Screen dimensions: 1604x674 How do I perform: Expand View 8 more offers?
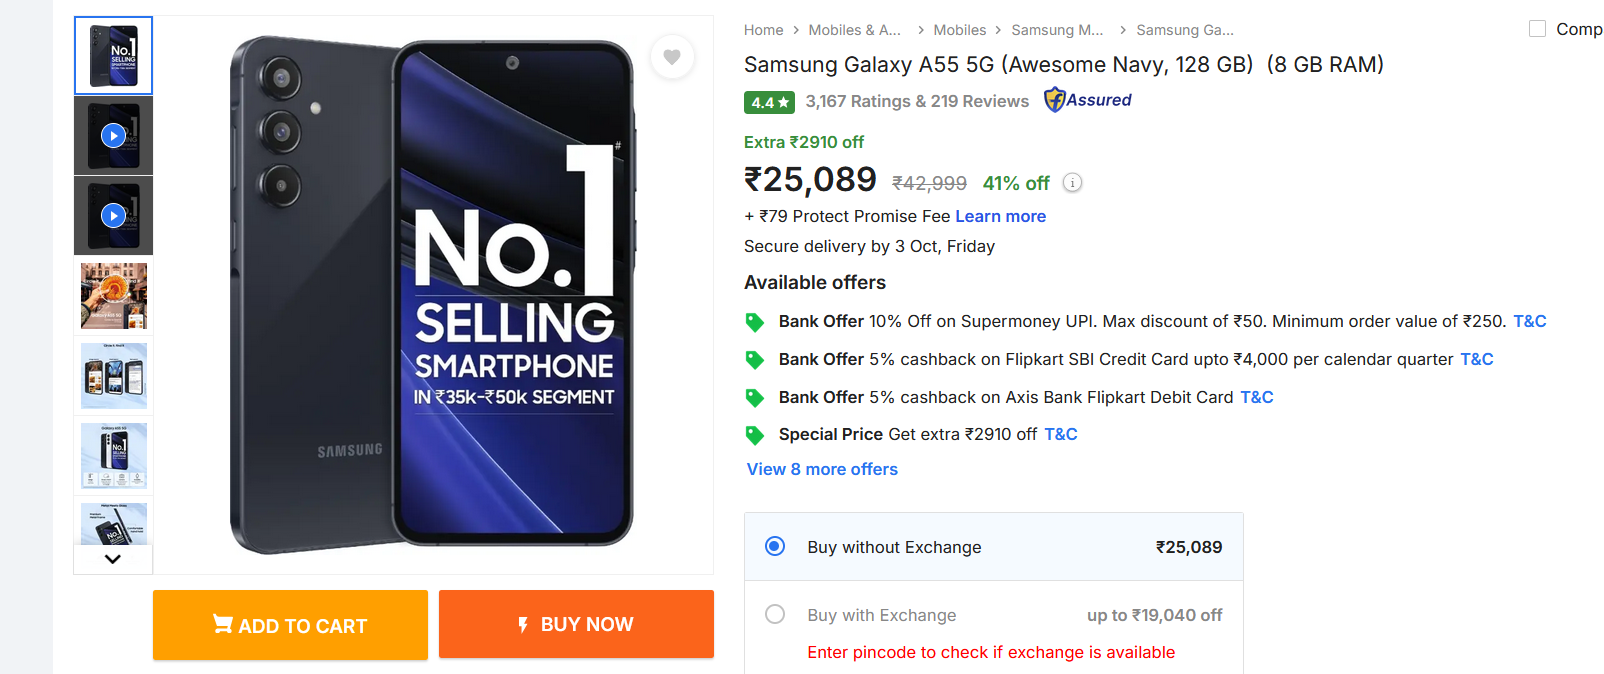[822, 469]
